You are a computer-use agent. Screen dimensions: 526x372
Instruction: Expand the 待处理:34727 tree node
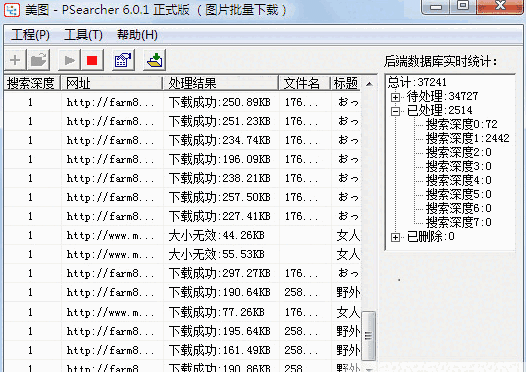click(396, 97)
